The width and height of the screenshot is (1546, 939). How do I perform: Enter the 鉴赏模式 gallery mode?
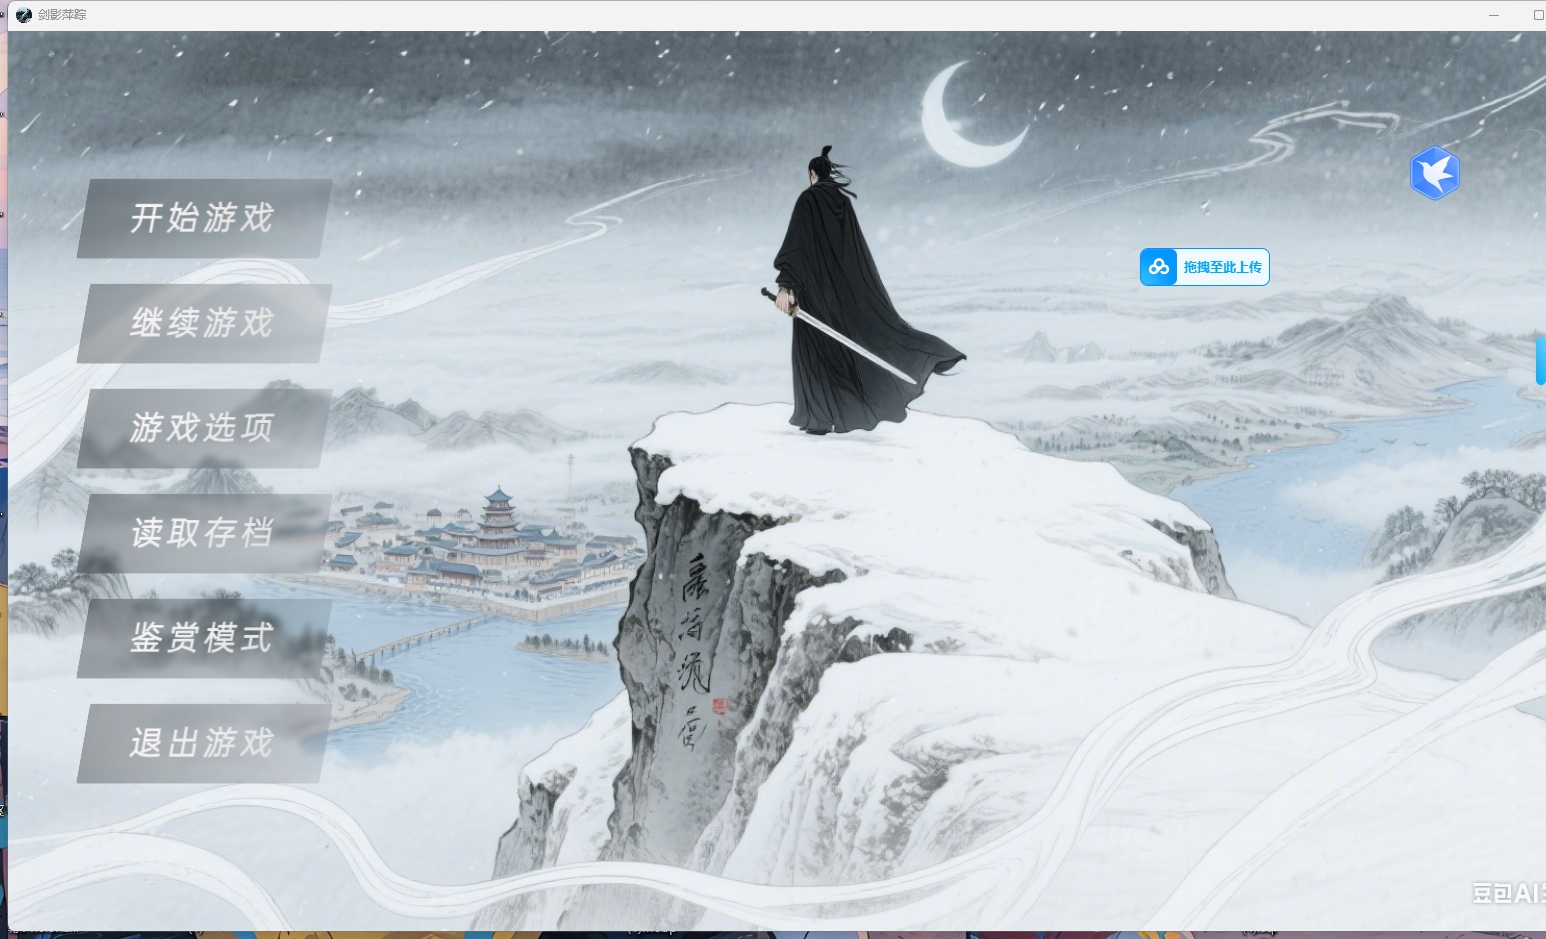(204, 638)
